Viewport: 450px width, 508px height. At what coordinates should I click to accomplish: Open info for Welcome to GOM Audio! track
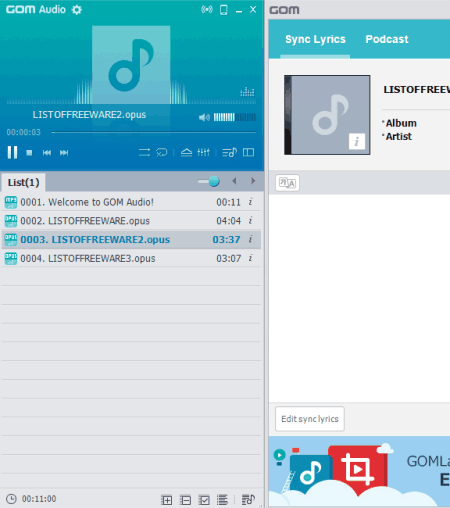tap(250, 202)
